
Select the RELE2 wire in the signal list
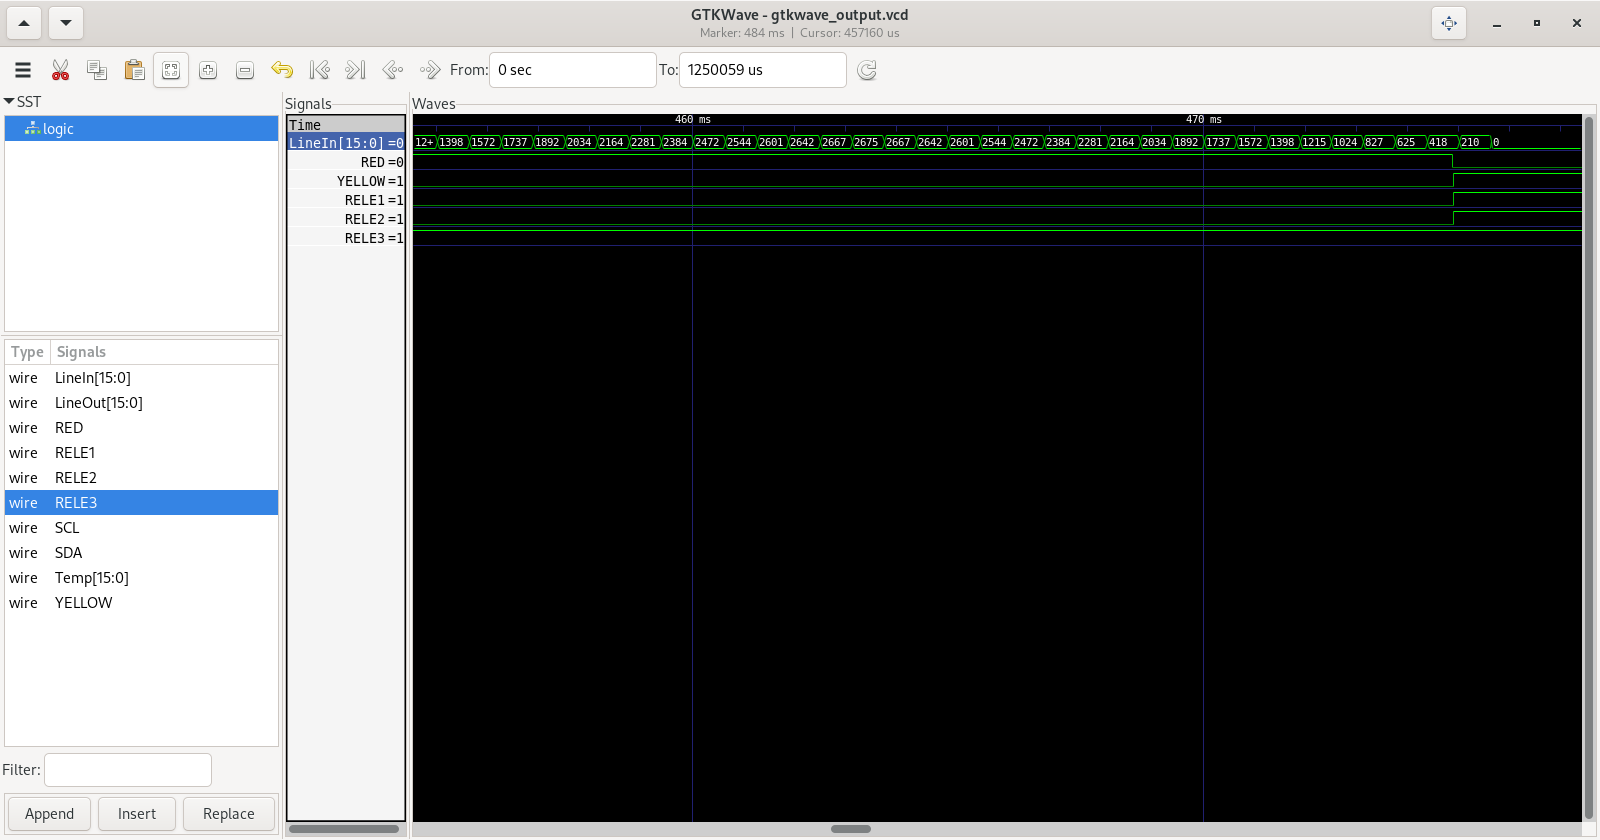[x=141, y=478]
